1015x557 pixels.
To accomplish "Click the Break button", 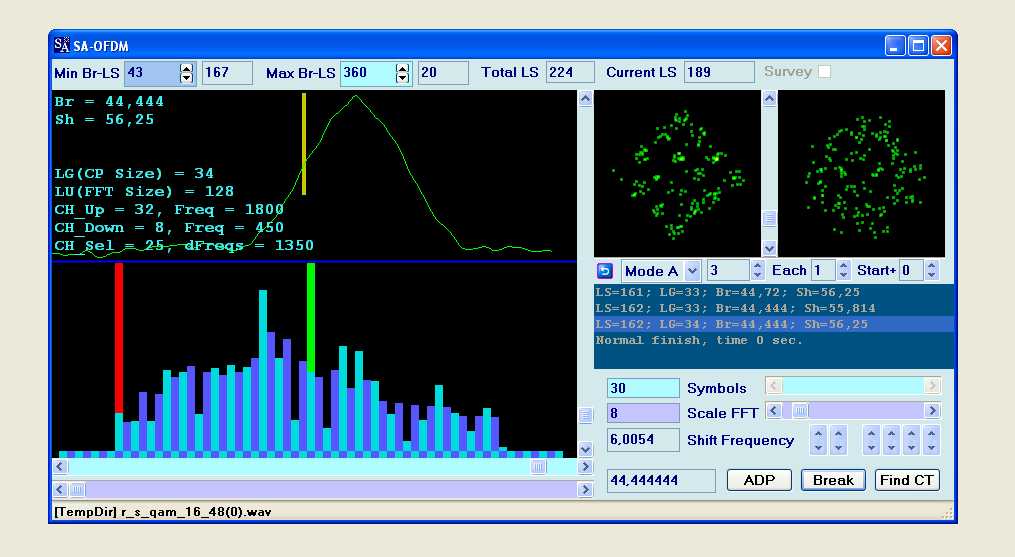I will [833, 480].
